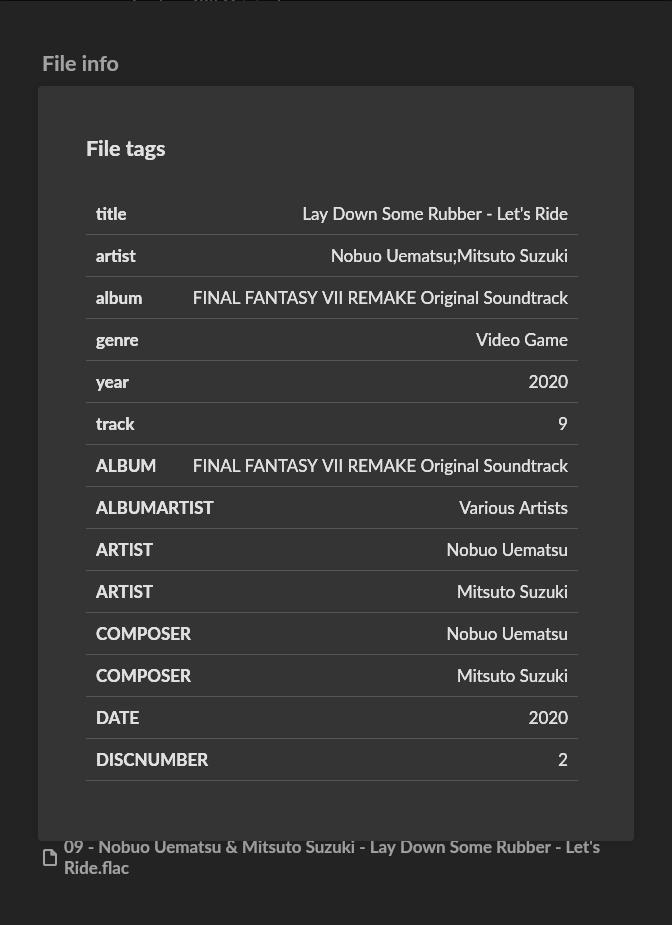Open the Let's Ride.flac file name
The height and width of the screenshot is (925, 672).
tap(331, 857)
